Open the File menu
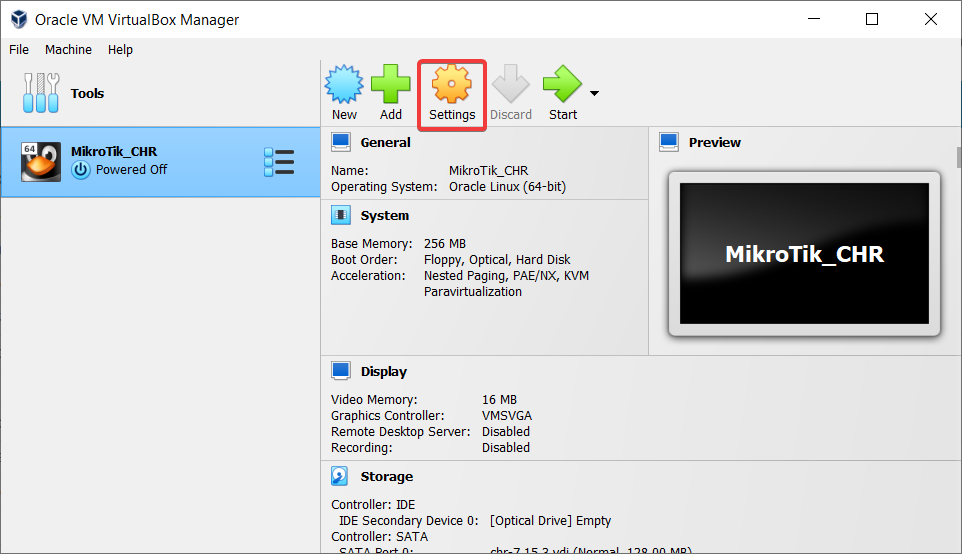The width and height of the screenshot is (962, 554). tap(19, 50)
